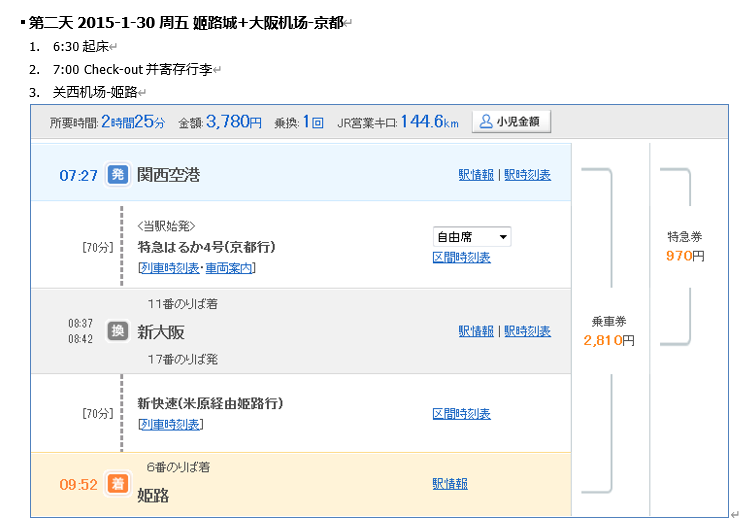Click the 09:52 arrival time
This screenshot has width=748, height=523.
pyautogui.click(x=78, y=484)
